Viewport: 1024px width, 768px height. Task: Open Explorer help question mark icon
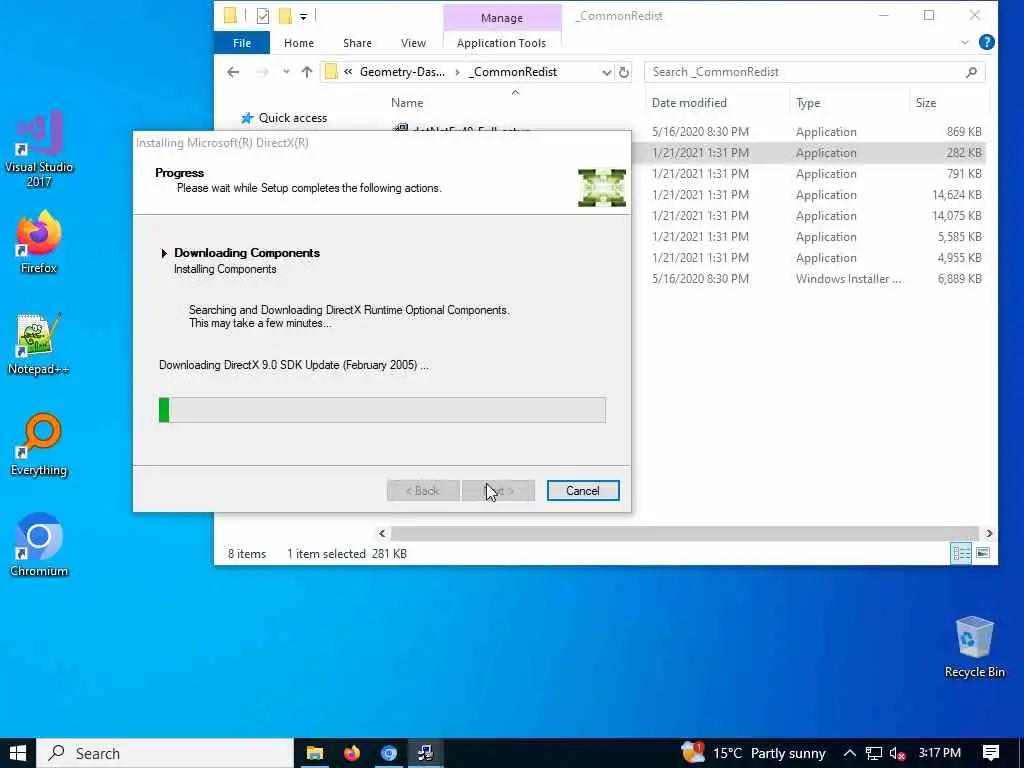point(987,42)
